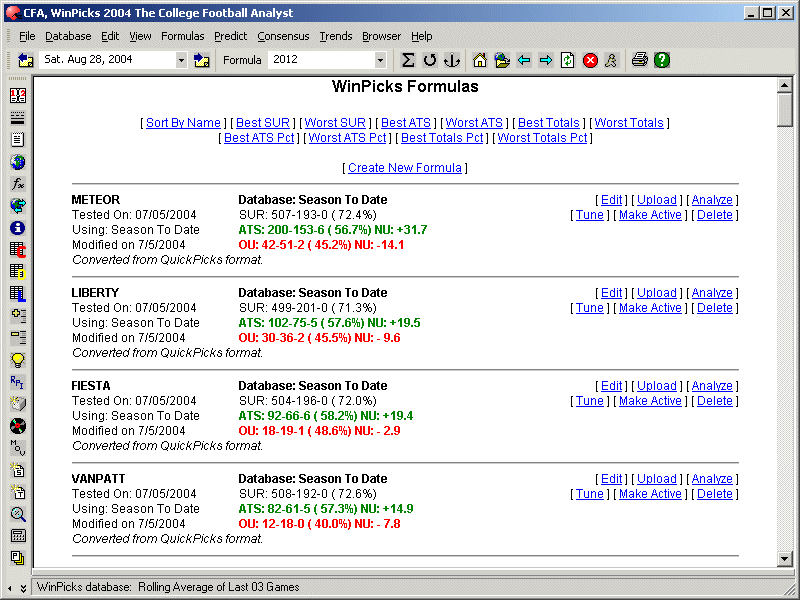Click Delete link for VANPATT formula

[714, 494]
